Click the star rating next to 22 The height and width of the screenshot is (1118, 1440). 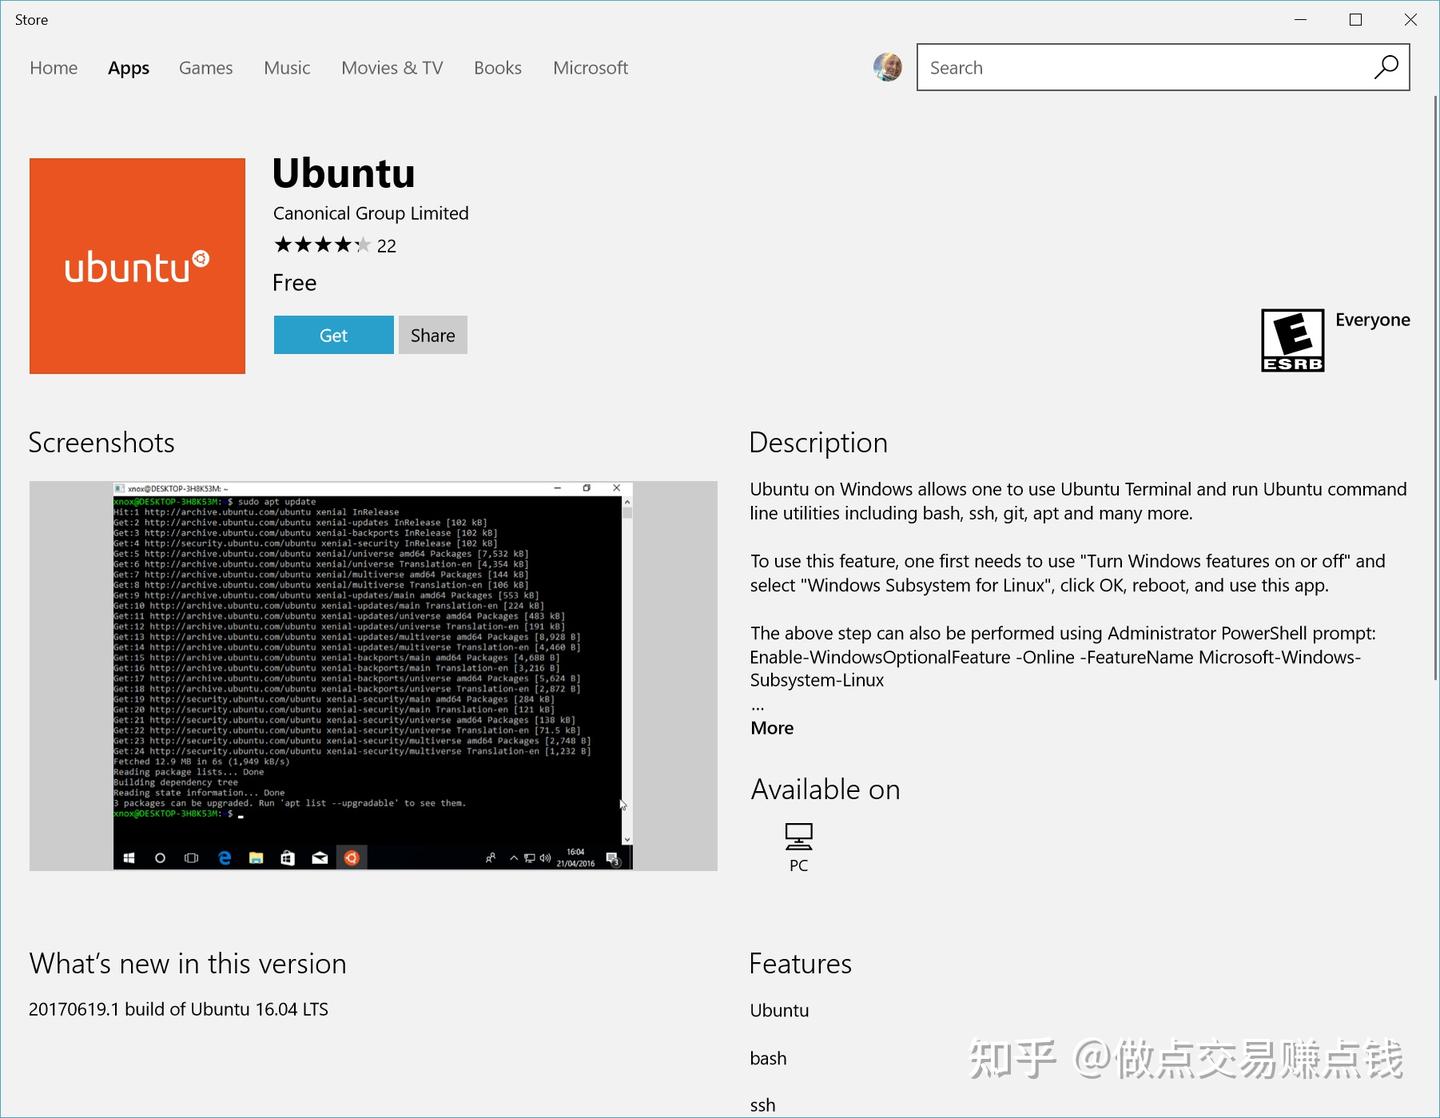322,244
